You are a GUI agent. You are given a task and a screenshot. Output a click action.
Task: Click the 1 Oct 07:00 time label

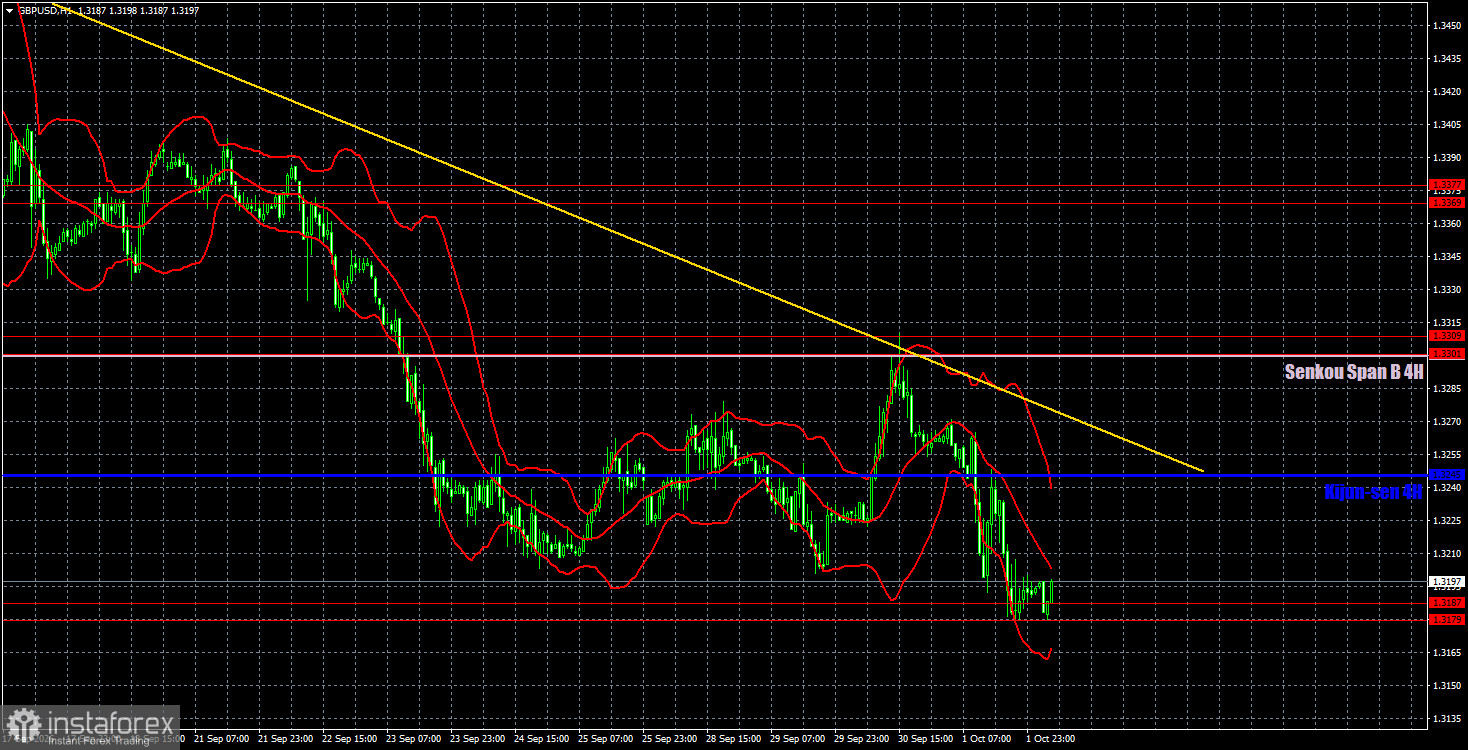988,739
